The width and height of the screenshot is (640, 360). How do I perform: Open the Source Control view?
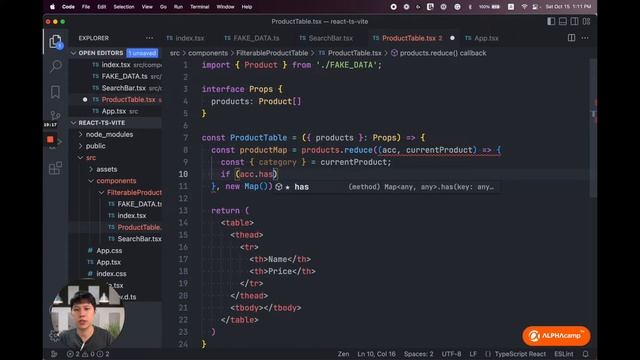point(55,116)
